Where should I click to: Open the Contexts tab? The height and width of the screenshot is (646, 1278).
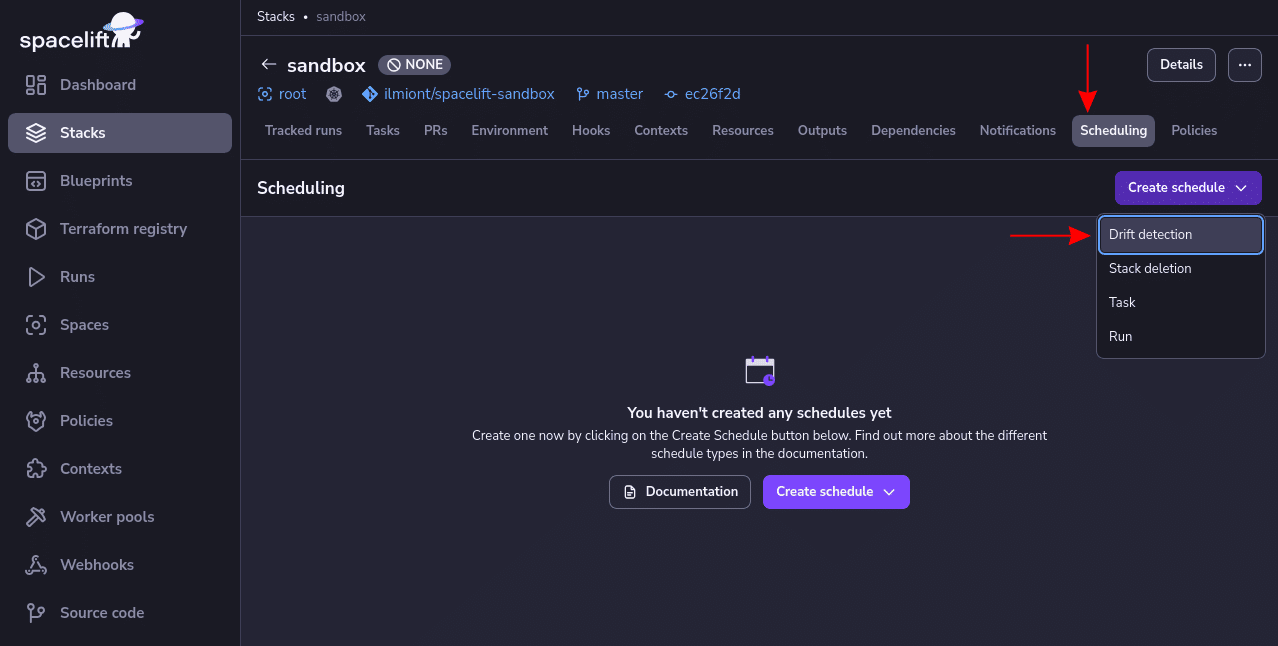(661, 131)
